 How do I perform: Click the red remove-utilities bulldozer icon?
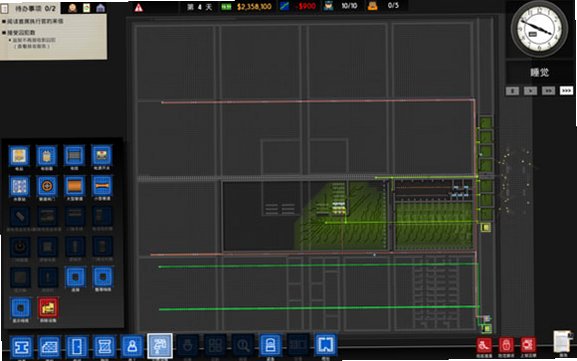[48, 308]
